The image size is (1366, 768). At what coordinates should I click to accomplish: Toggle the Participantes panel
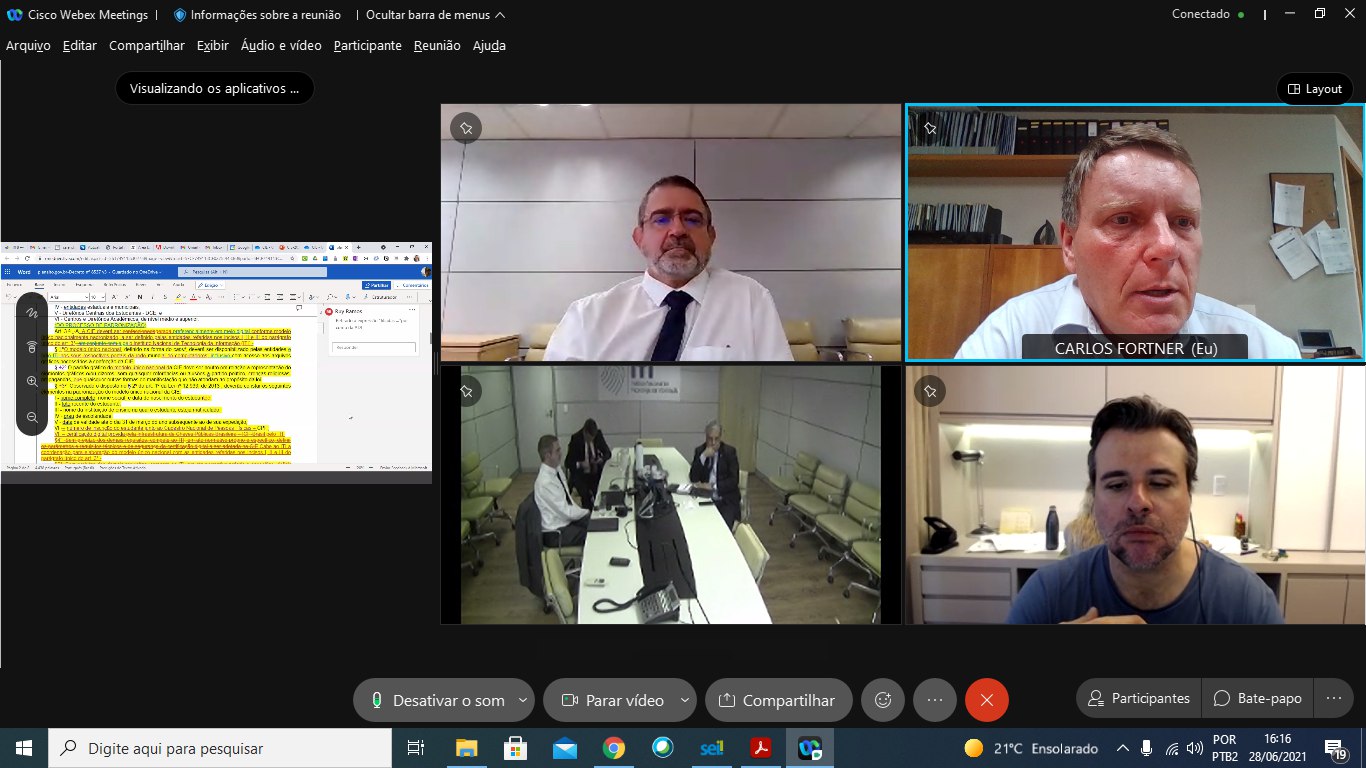tap(1139, 699)
